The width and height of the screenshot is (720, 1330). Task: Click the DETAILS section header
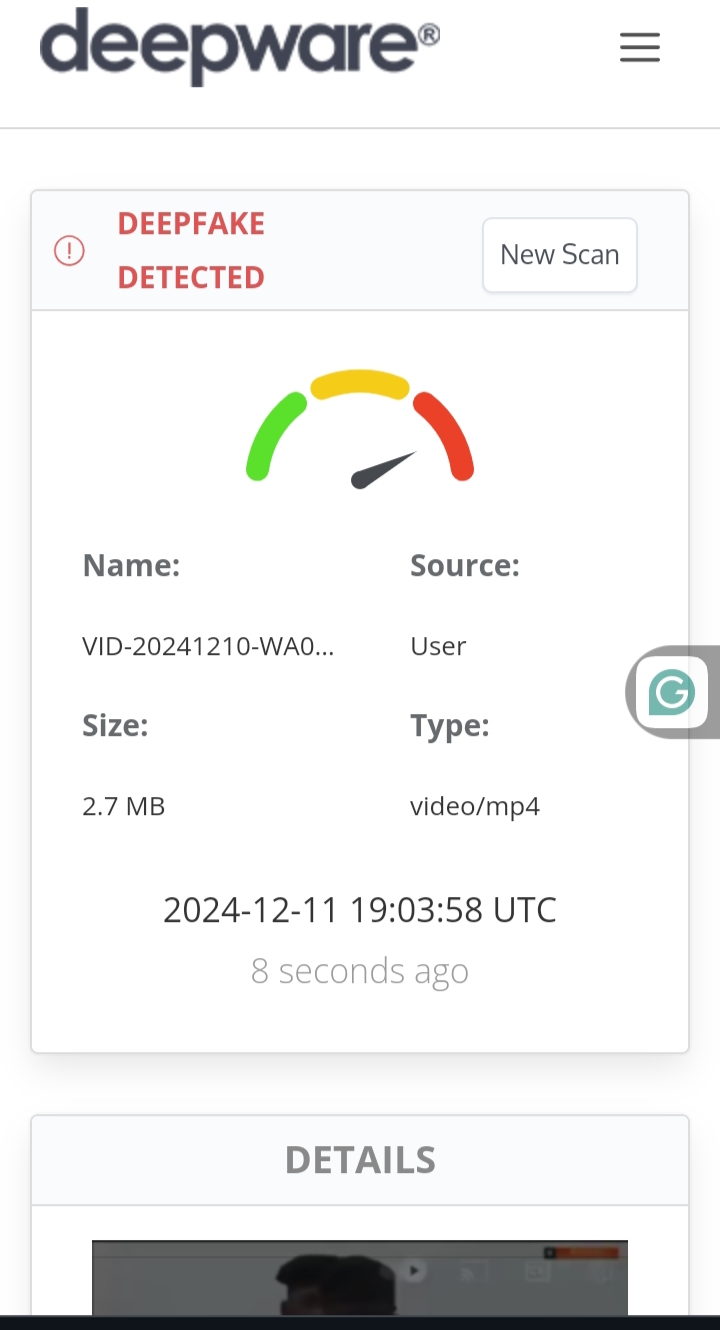[x=360, y=1160]
